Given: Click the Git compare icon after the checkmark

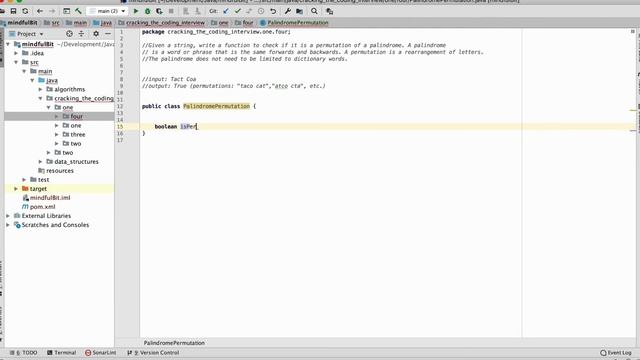Looking at the screenshot, I should [x=249, y=11].
